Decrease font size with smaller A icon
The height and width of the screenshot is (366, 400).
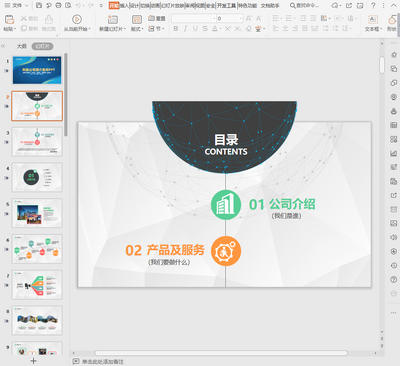259,18
